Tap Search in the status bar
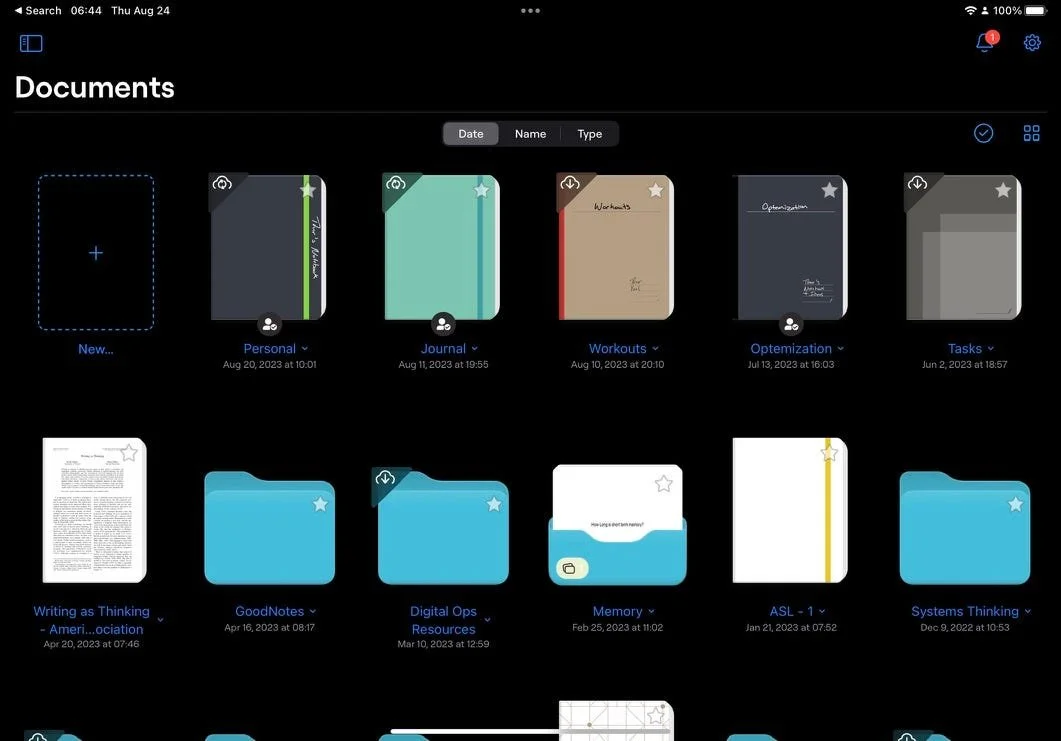The width and height of the screenshot is (1061, 741). point(38,10)
